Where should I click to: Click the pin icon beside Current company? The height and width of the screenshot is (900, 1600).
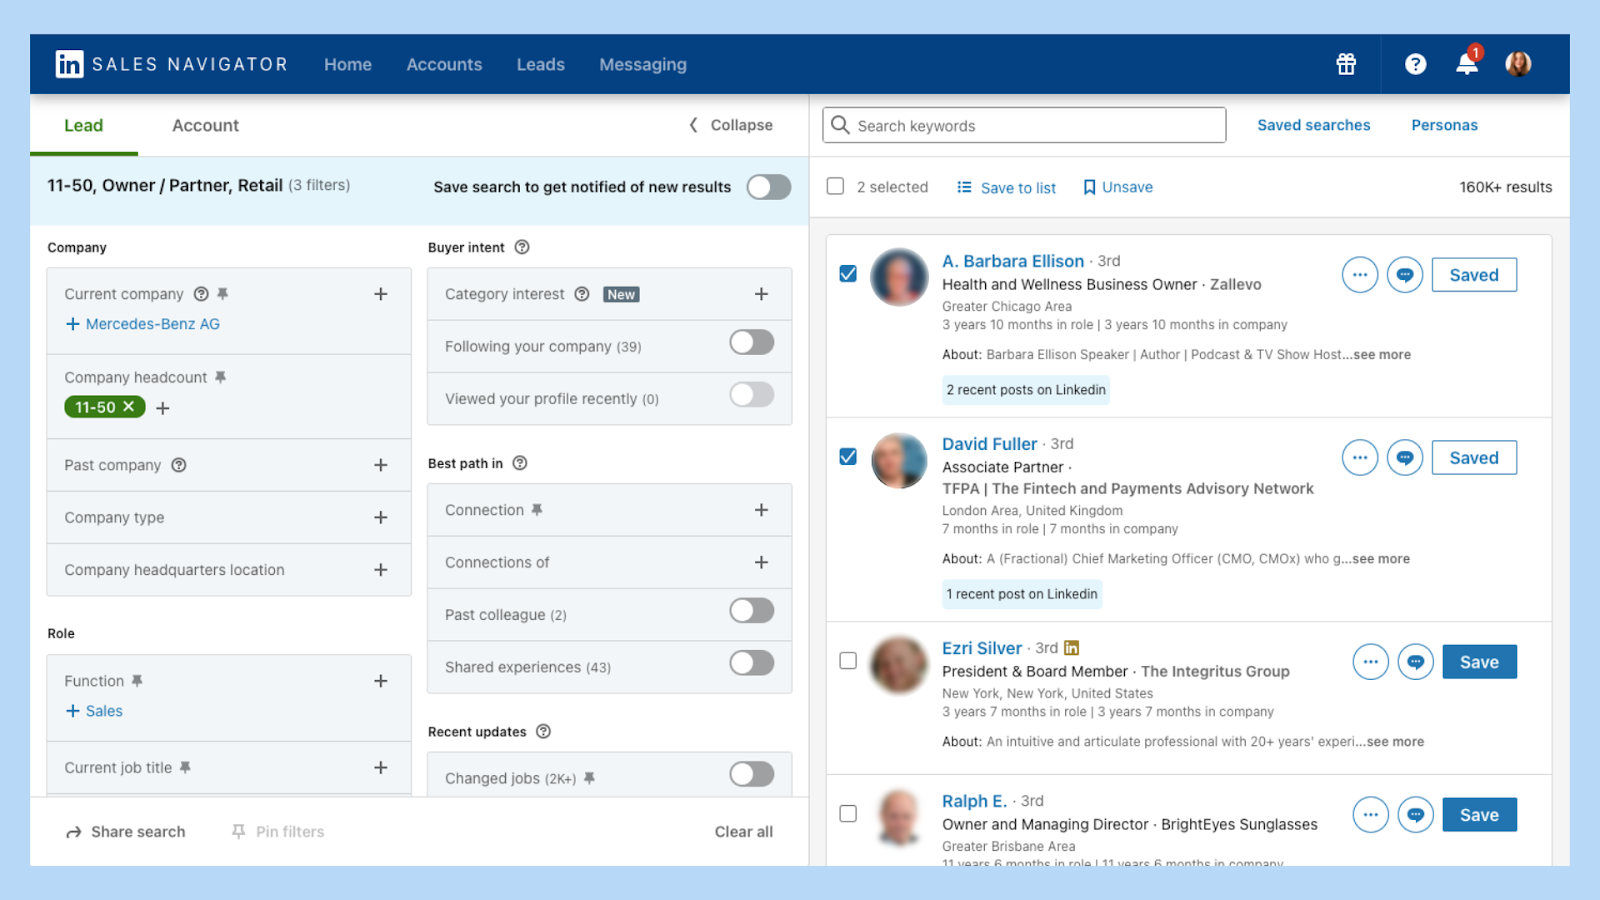223,294
